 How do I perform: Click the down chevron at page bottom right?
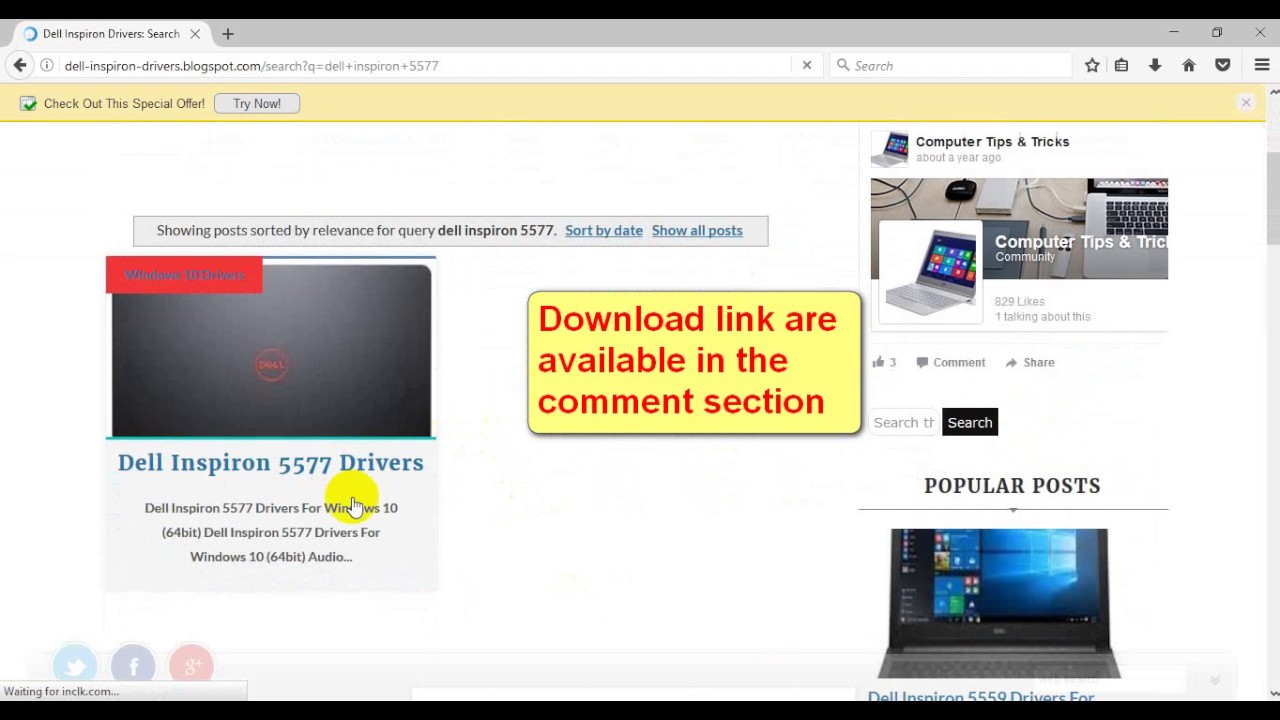point(1215,680)
